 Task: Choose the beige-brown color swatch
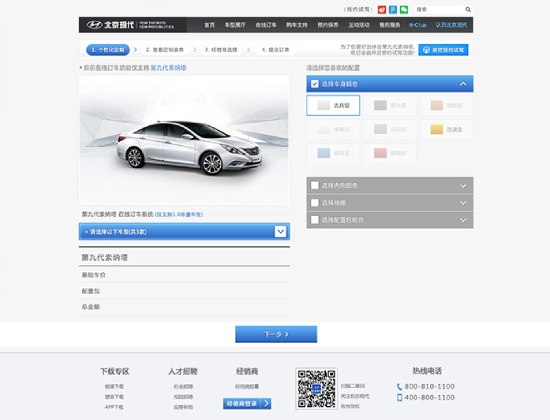pyautogui.click(x=447, y=105)
